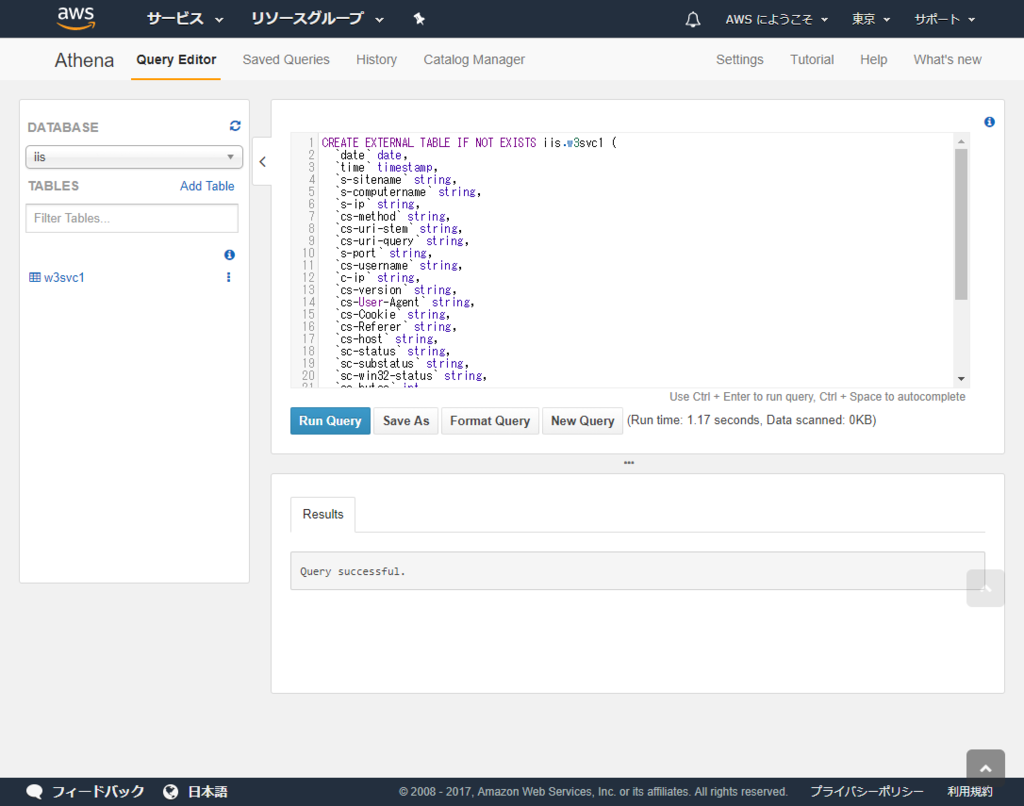Open the AWS にようこそ account dropdown
The width and height of the screenshot is (1024, 806).
click(776, 20)
